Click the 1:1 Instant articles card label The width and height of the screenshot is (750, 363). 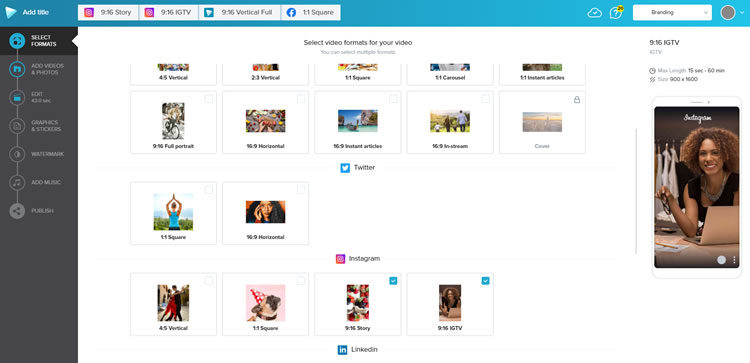[542, 77]
